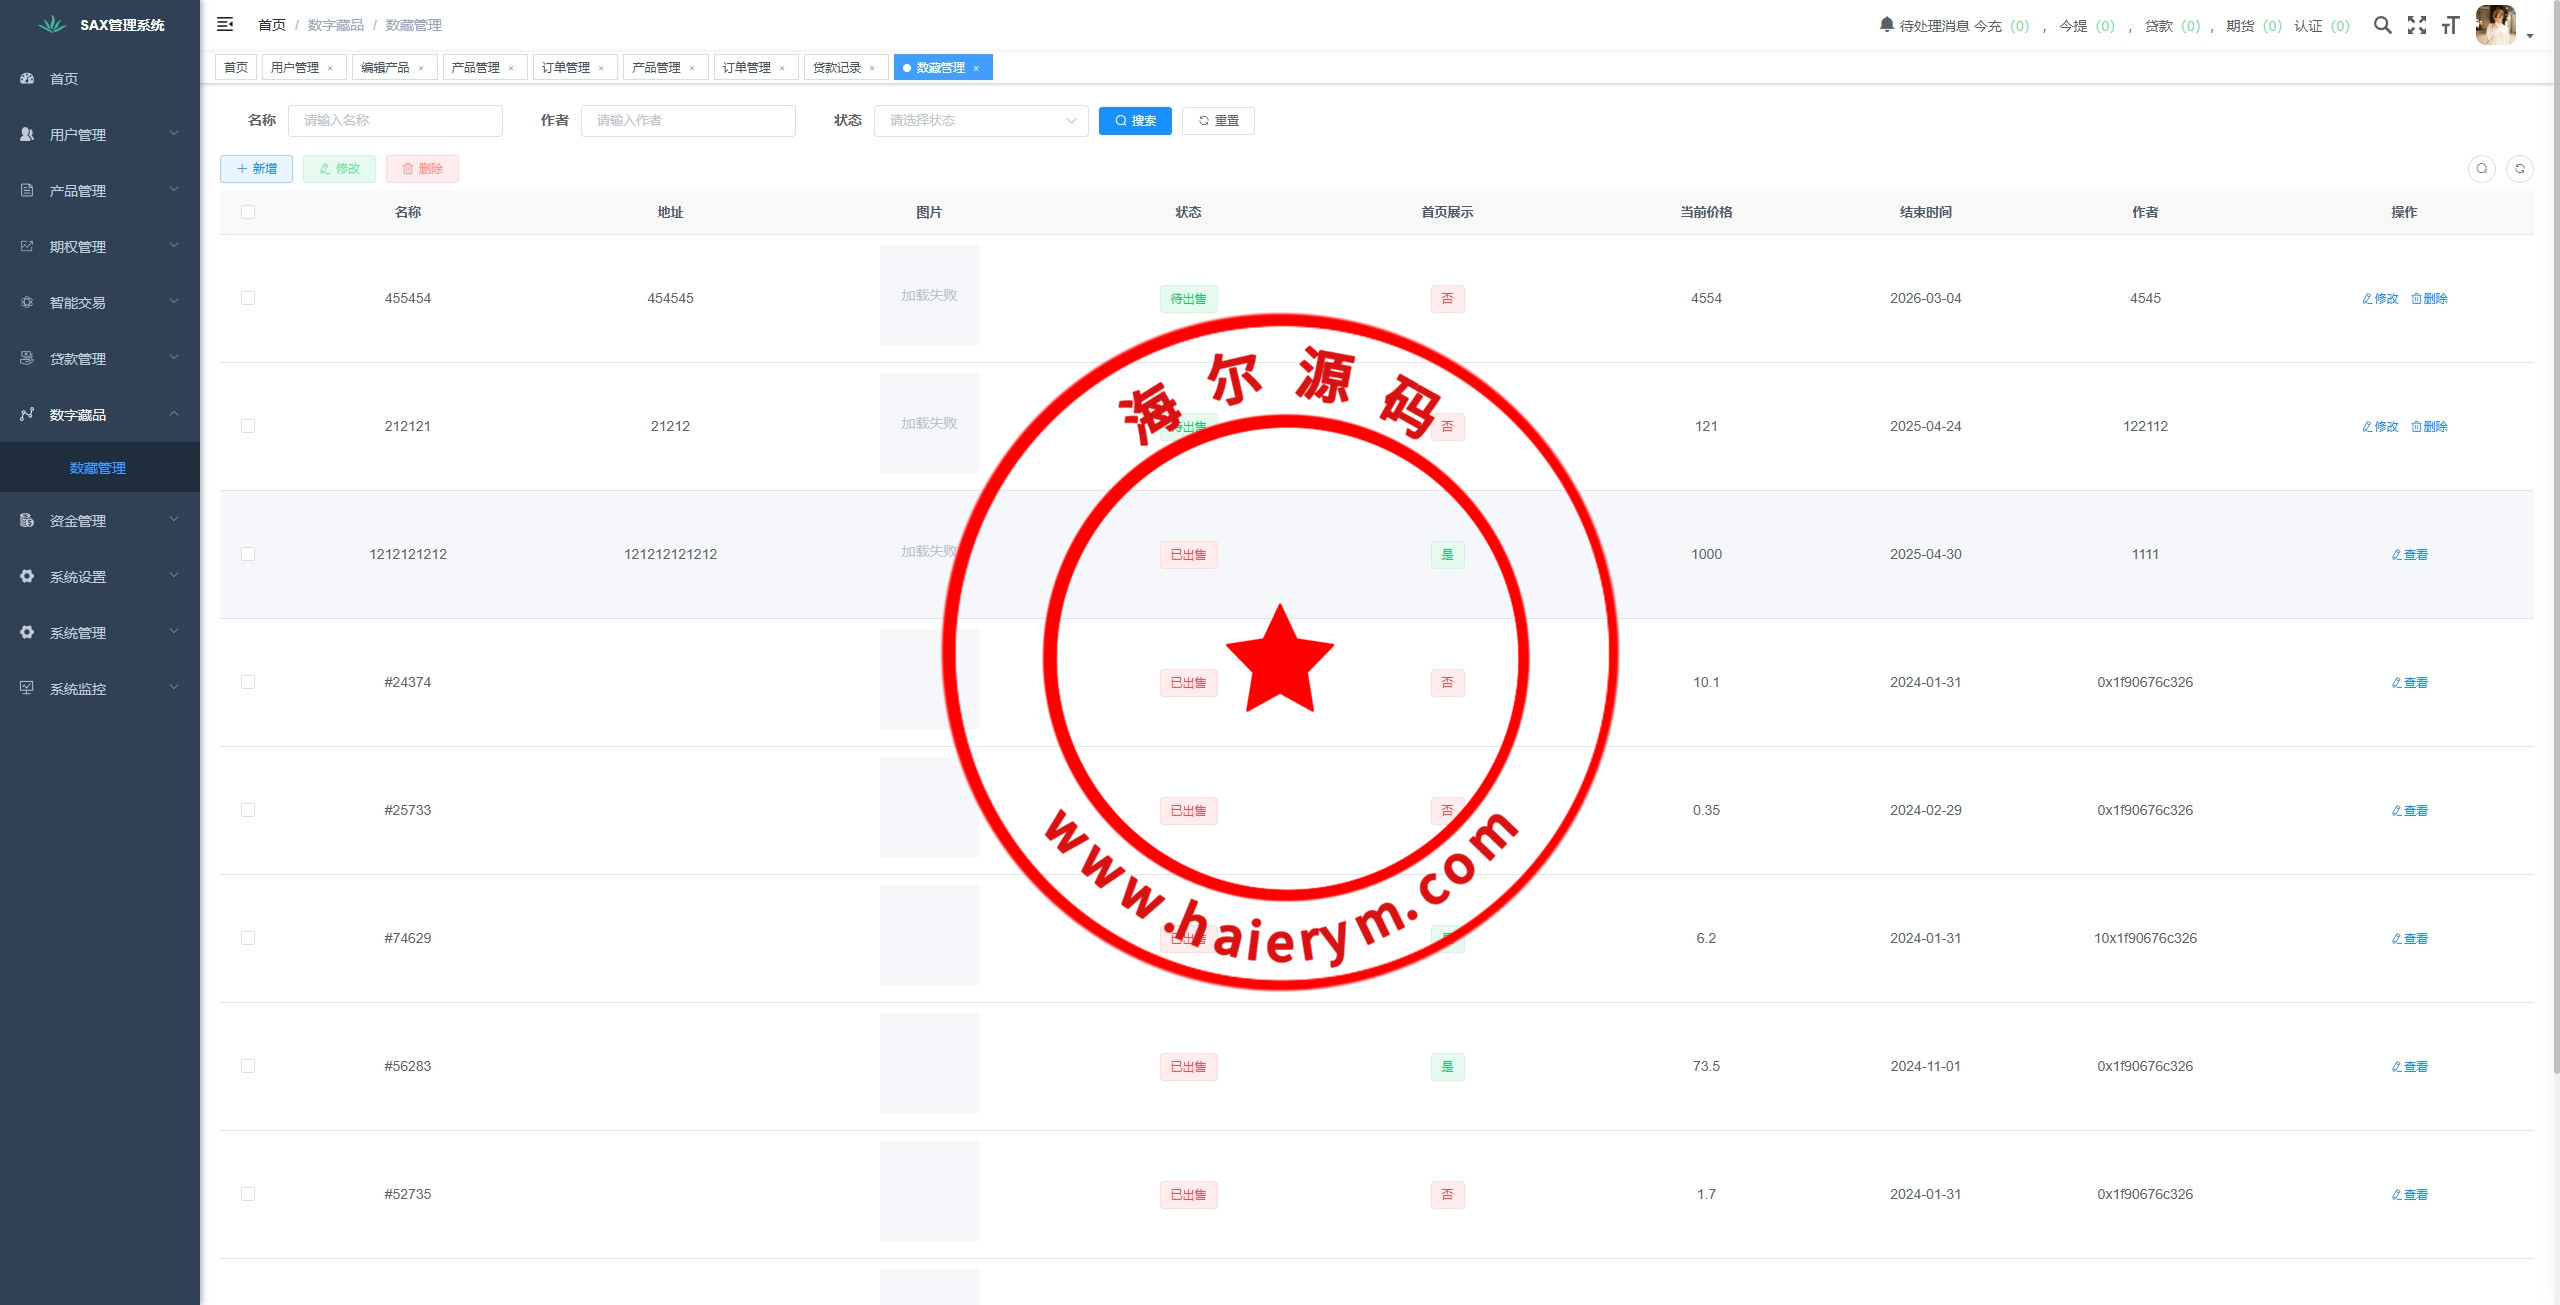Image resolution: width=2560 pixels, height=1305 pixels.
Task: Open the font size setting icon
Action: tap(2449, 25)
